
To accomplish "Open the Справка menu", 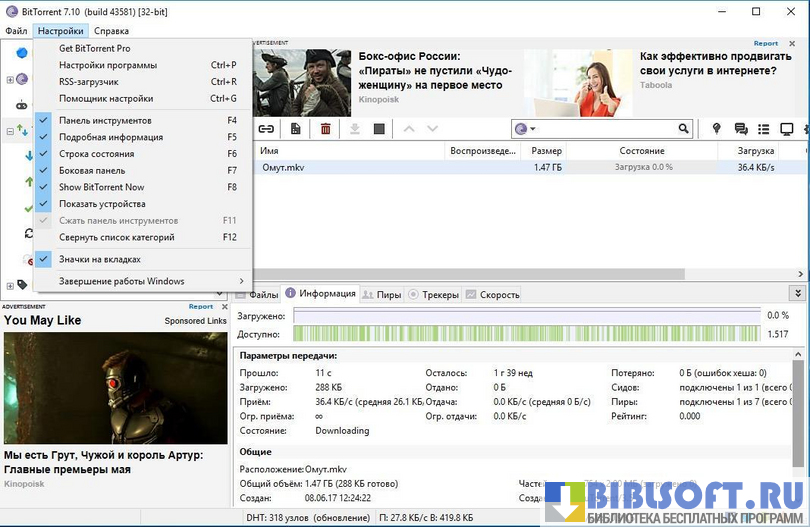I will 111,31.
